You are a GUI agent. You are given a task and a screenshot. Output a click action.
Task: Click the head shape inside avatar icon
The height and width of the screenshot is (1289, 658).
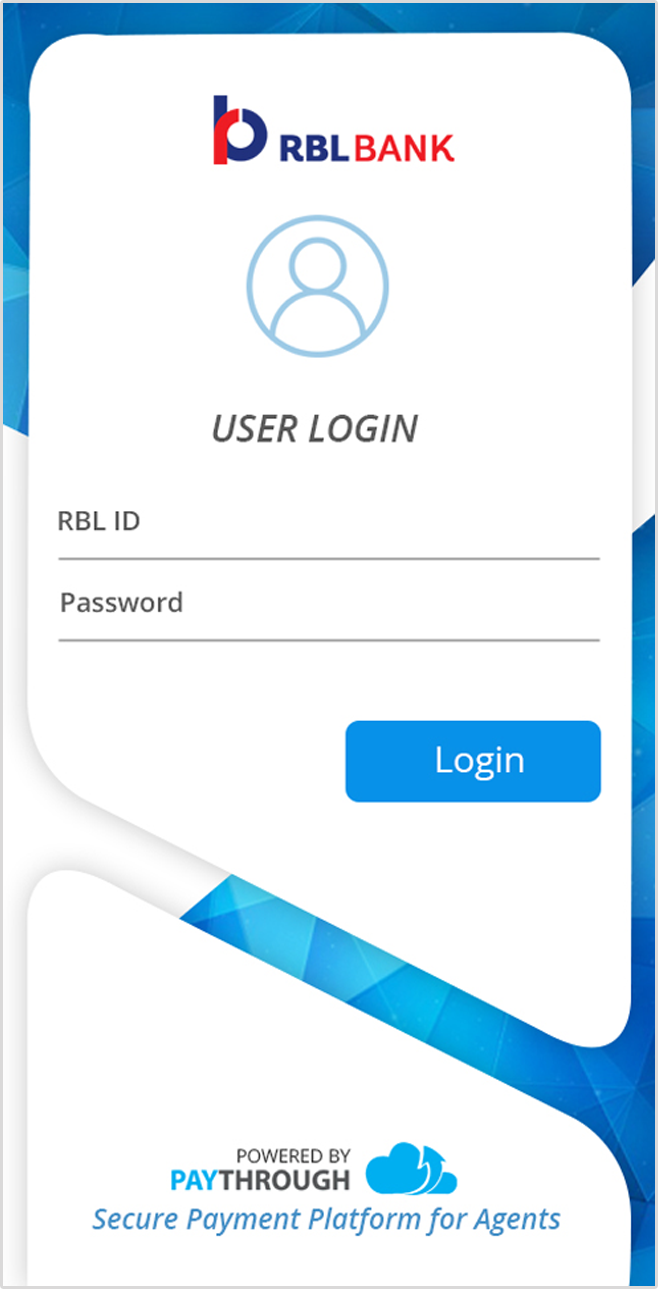(318, 267)
